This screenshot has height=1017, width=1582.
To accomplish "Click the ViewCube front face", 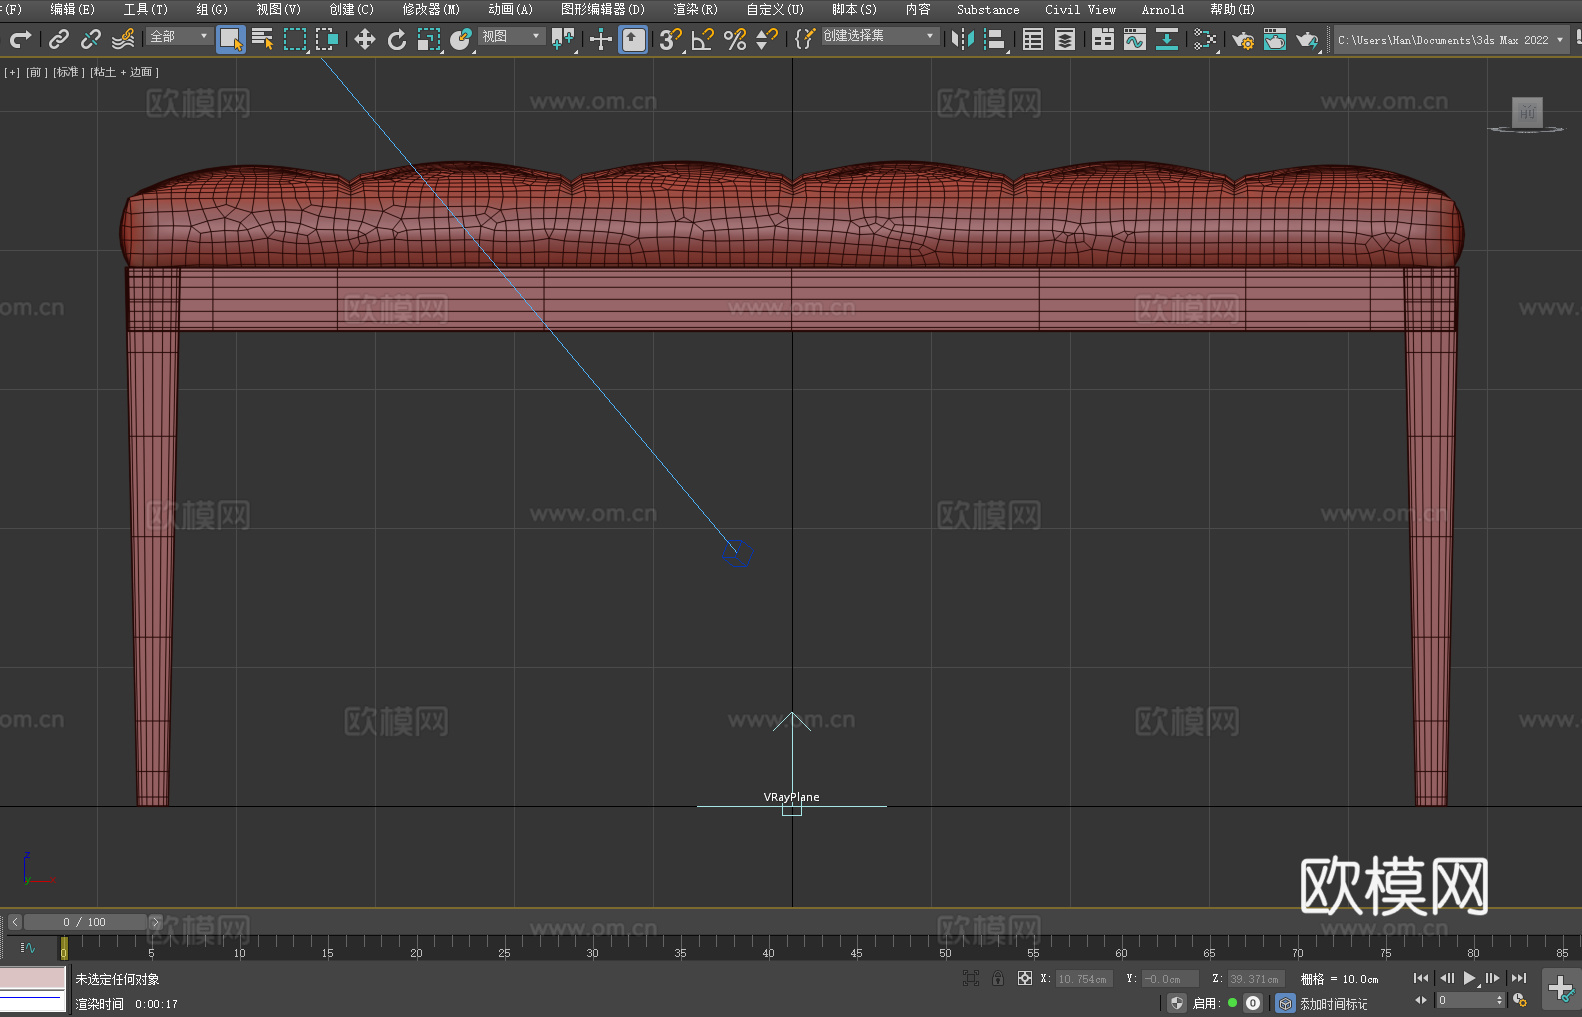I will click(1527, 111).
